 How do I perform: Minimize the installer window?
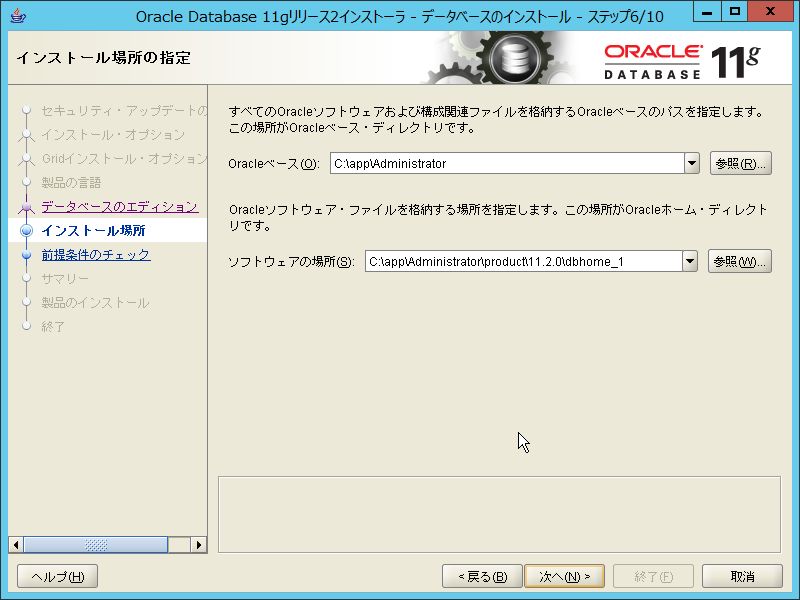pyautogui.click(x=707, y=12)
